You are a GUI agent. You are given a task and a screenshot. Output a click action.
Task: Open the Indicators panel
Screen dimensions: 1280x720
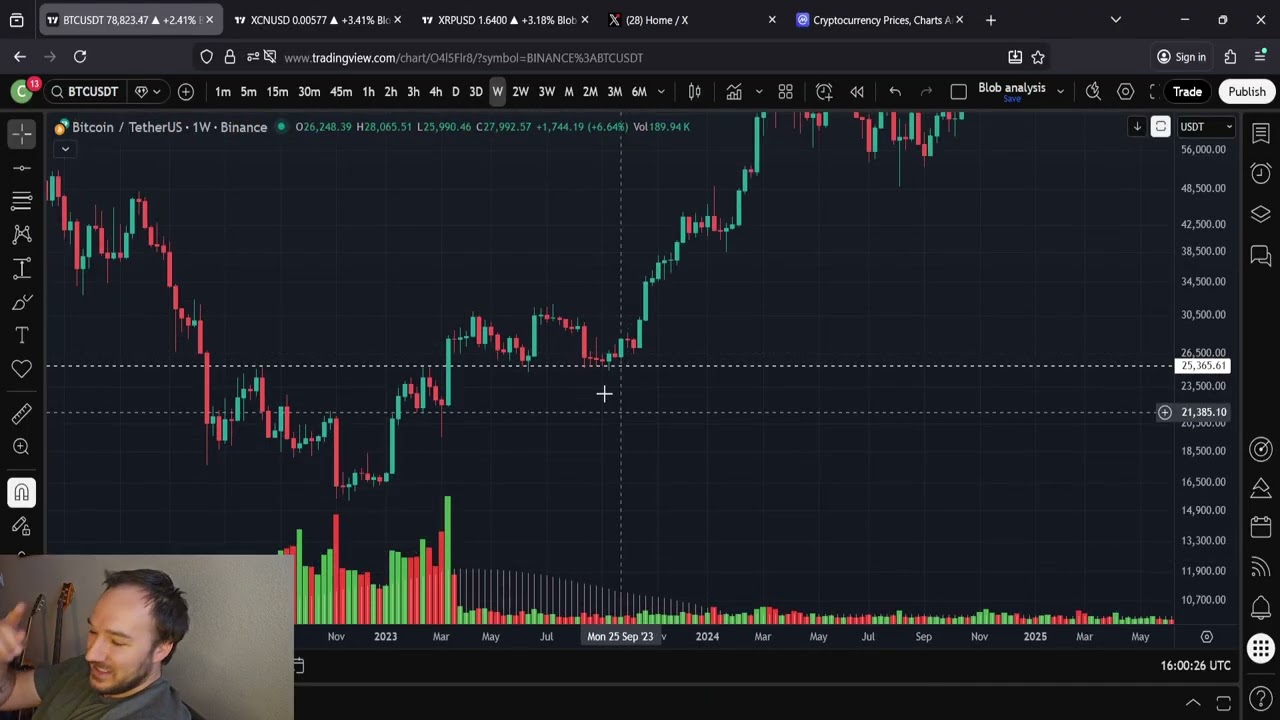pyautogui.click(x=734, y=92)
